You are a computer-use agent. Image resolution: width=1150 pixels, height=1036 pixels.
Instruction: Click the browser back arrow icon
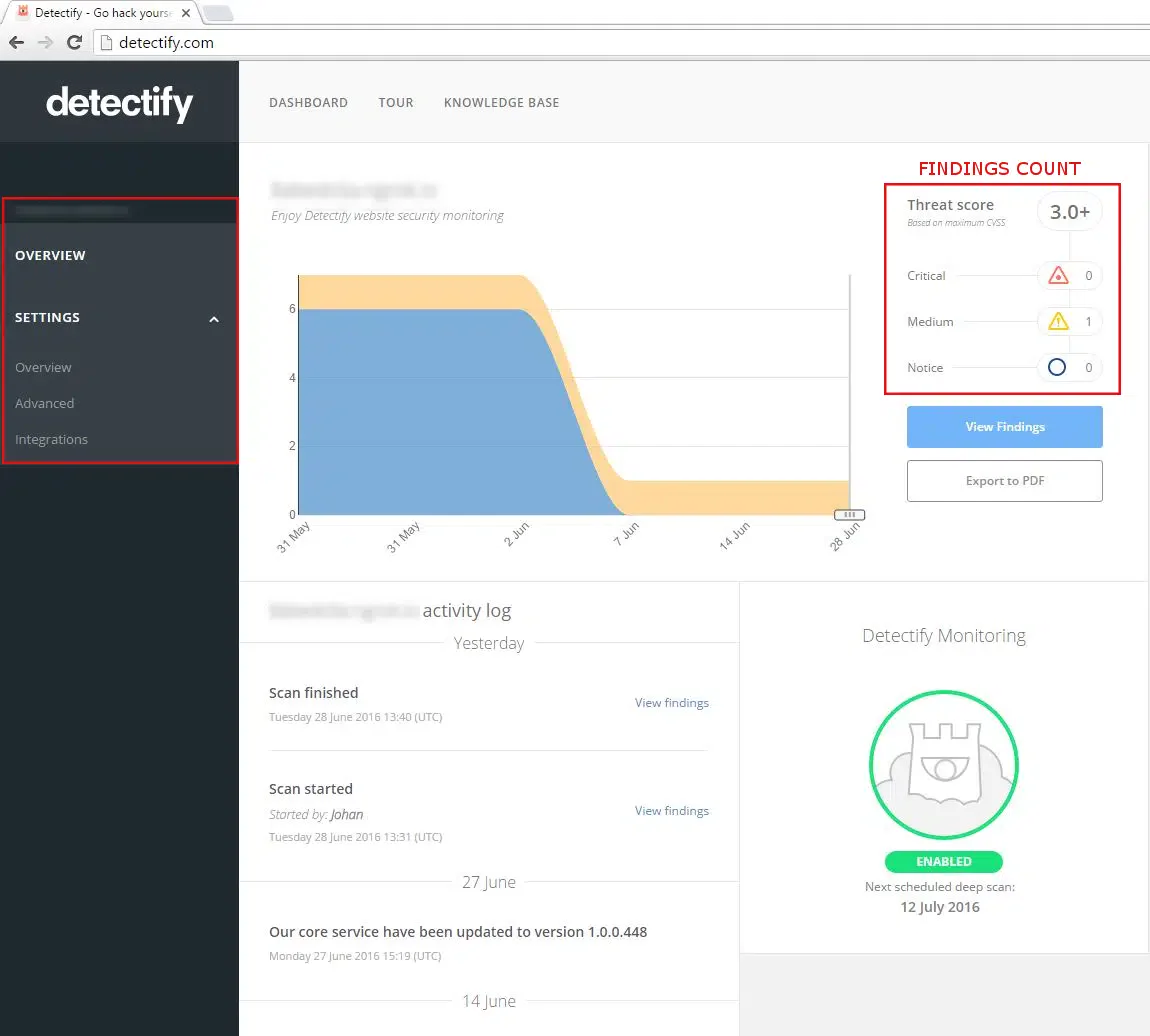tap(16, 42)
